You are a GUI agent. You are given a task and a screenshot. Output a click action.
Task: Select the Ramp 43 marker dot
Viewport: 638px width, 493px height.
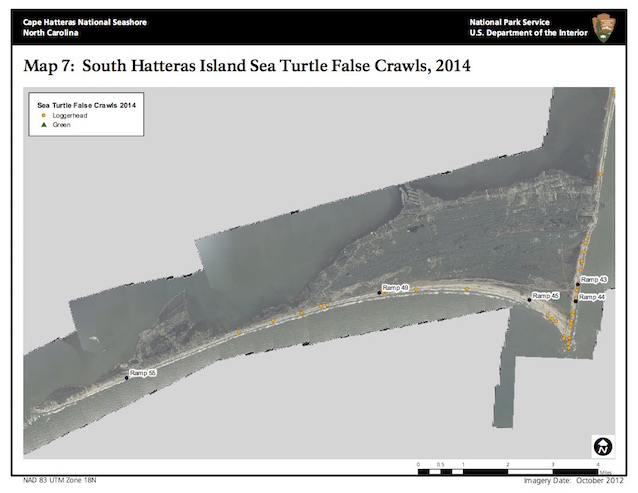(578, 284)
